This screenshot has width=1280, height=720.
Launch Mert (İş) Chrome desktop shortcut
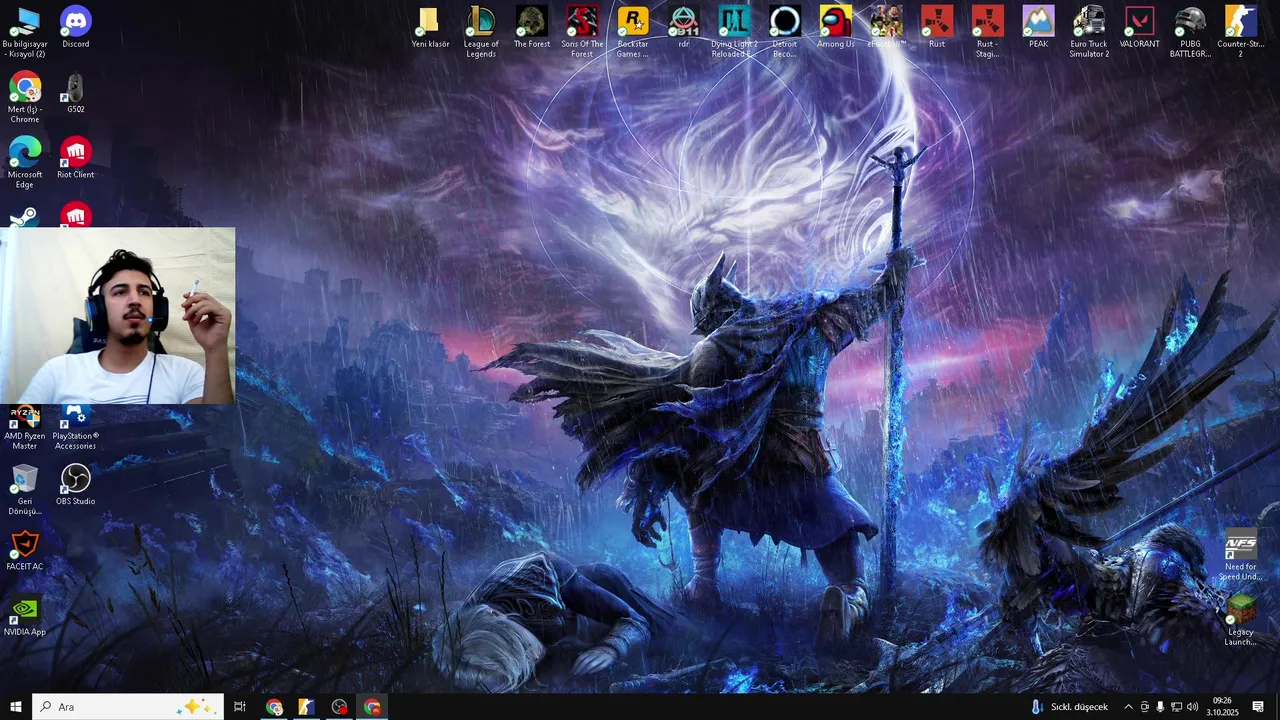[25, 97]
